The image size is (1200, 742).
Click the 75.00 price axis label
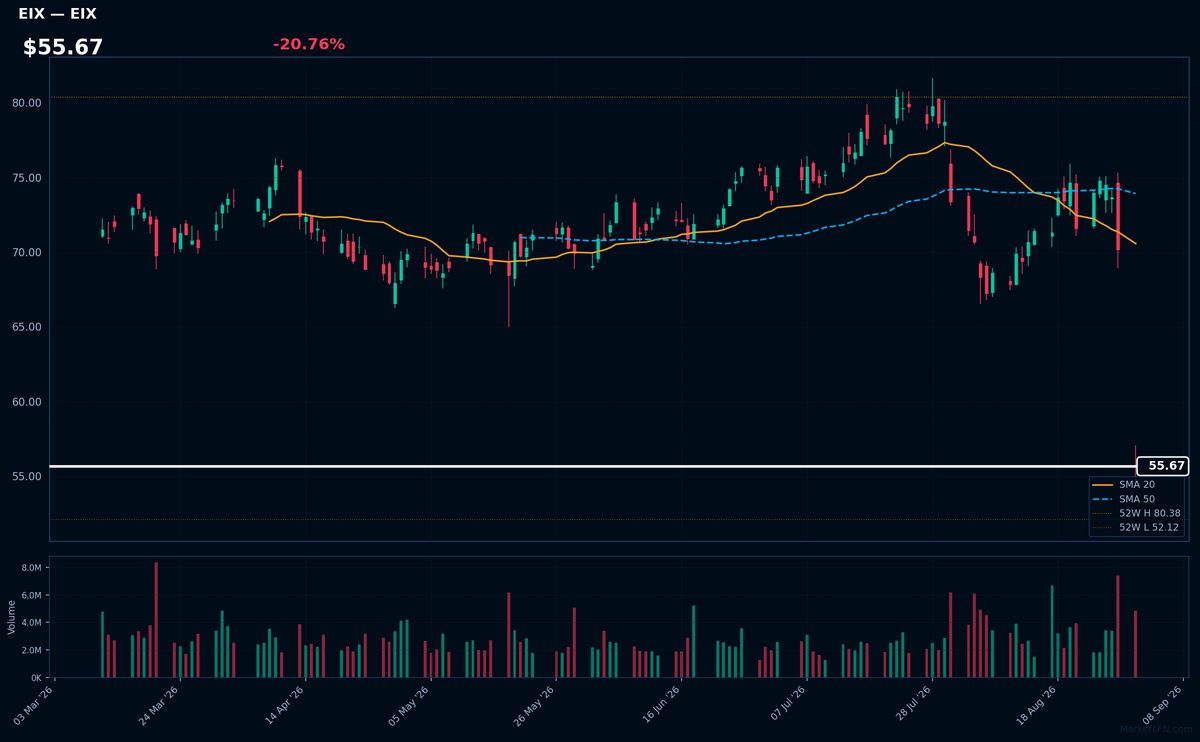(x=27, y=178)
